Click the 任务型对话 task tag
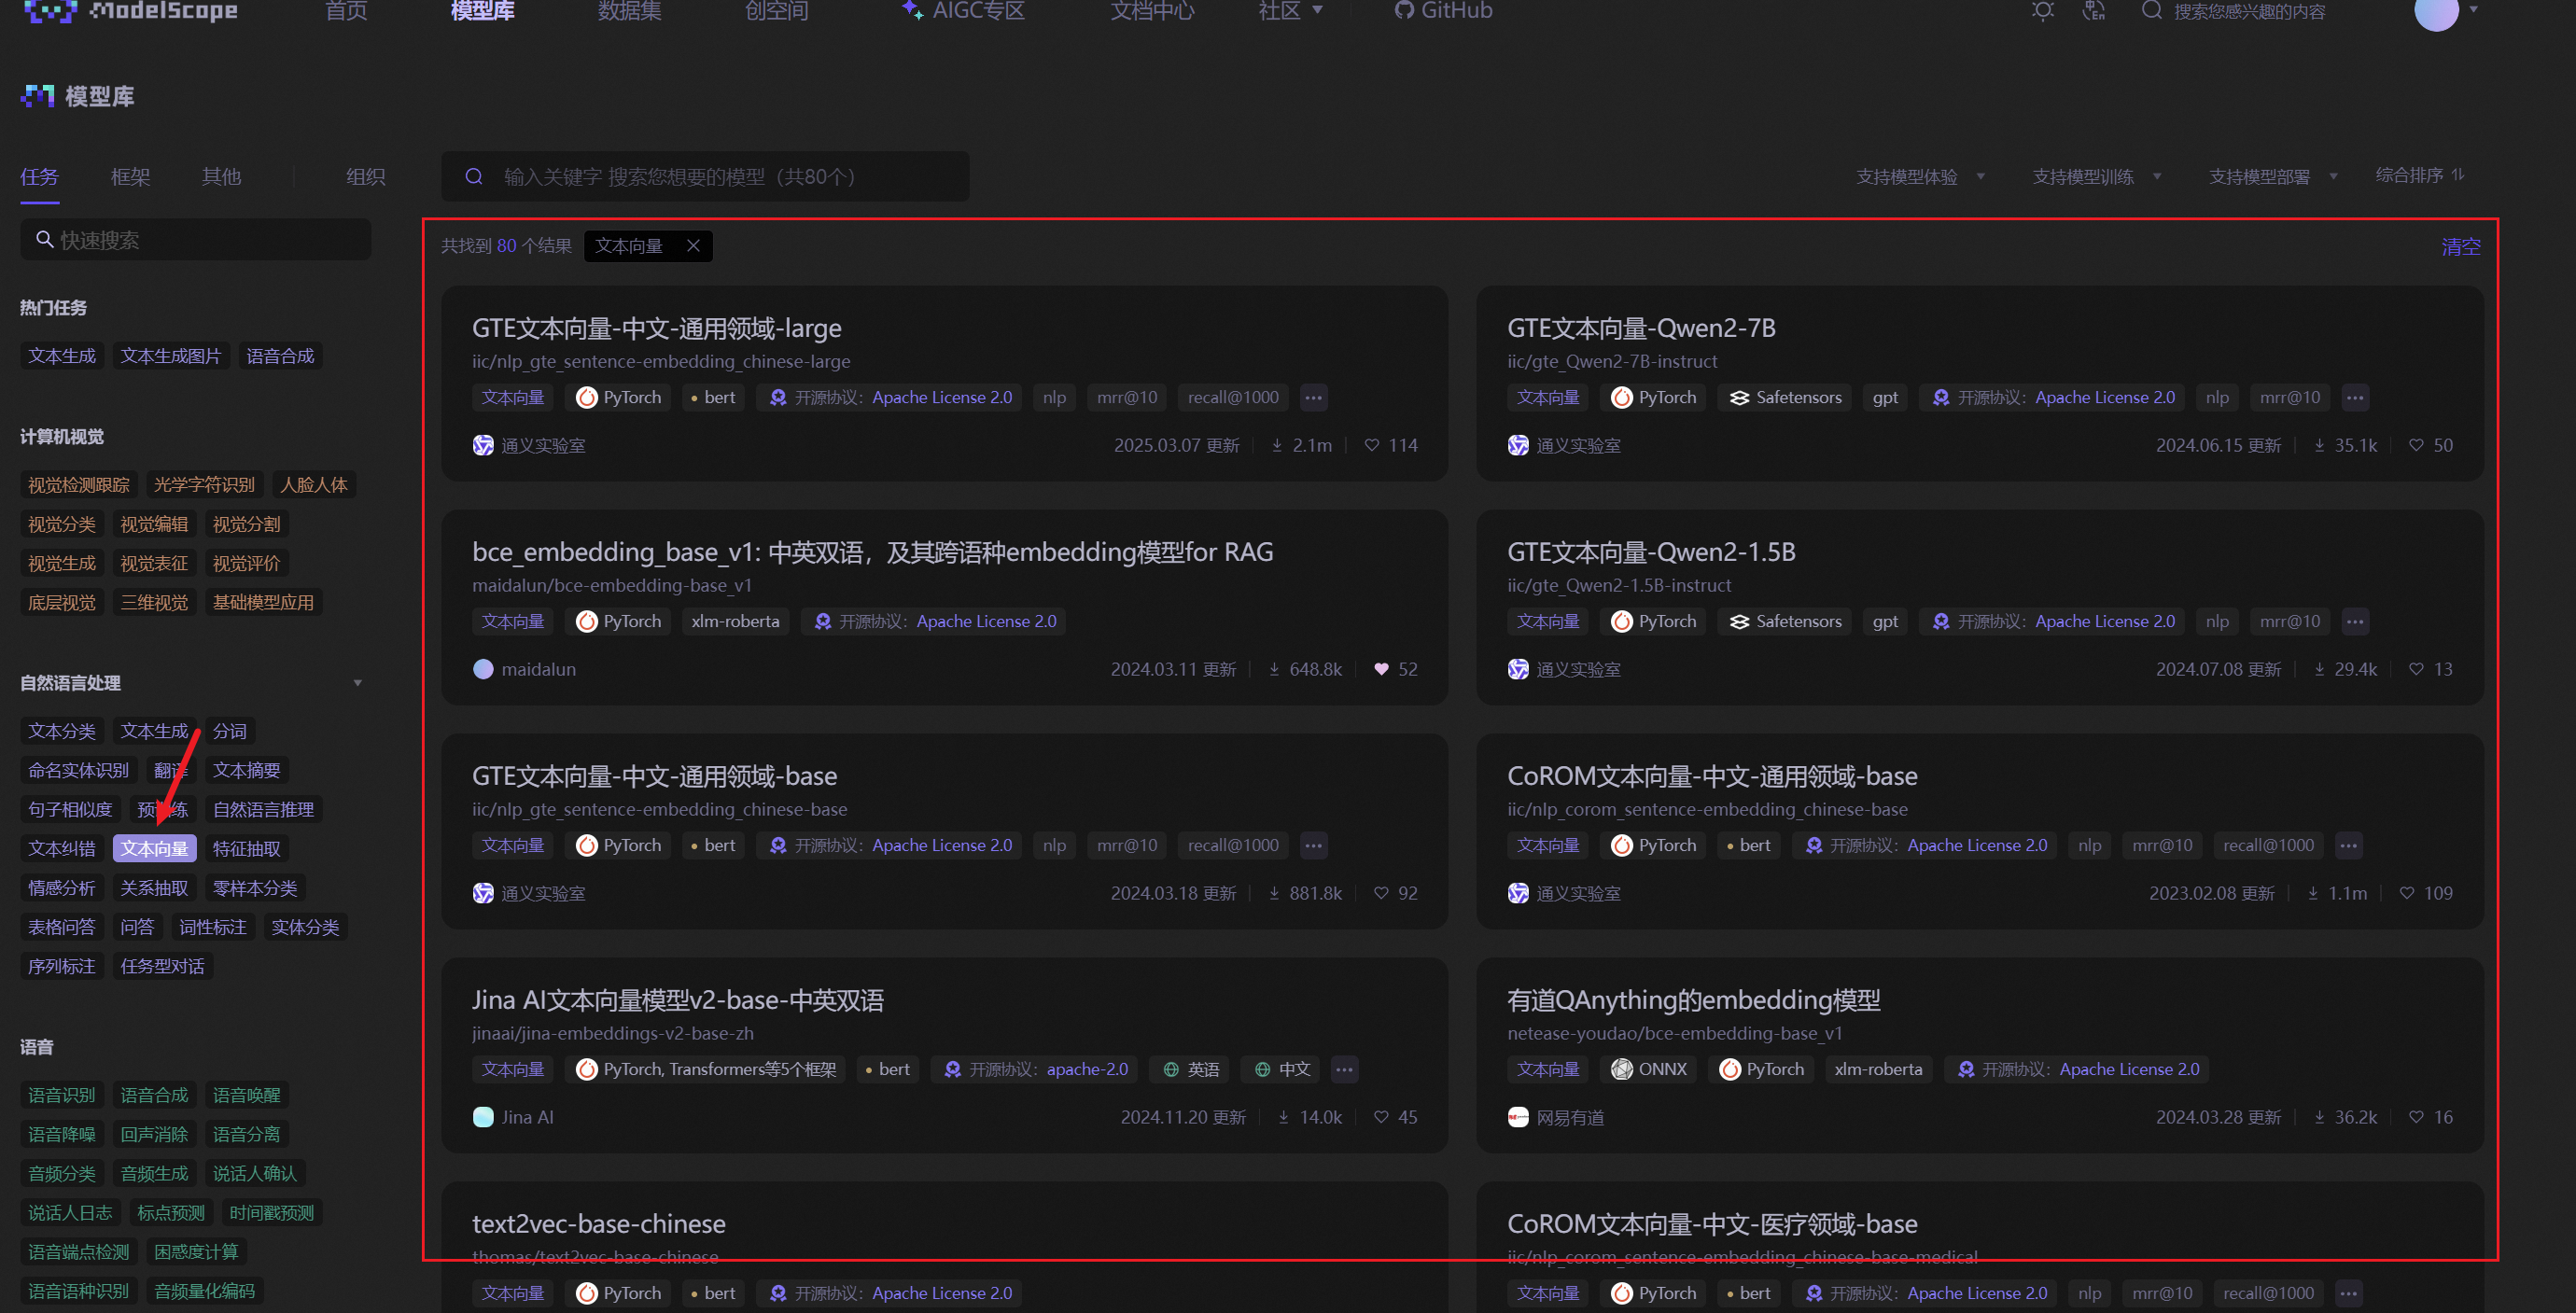 point(163,966)
